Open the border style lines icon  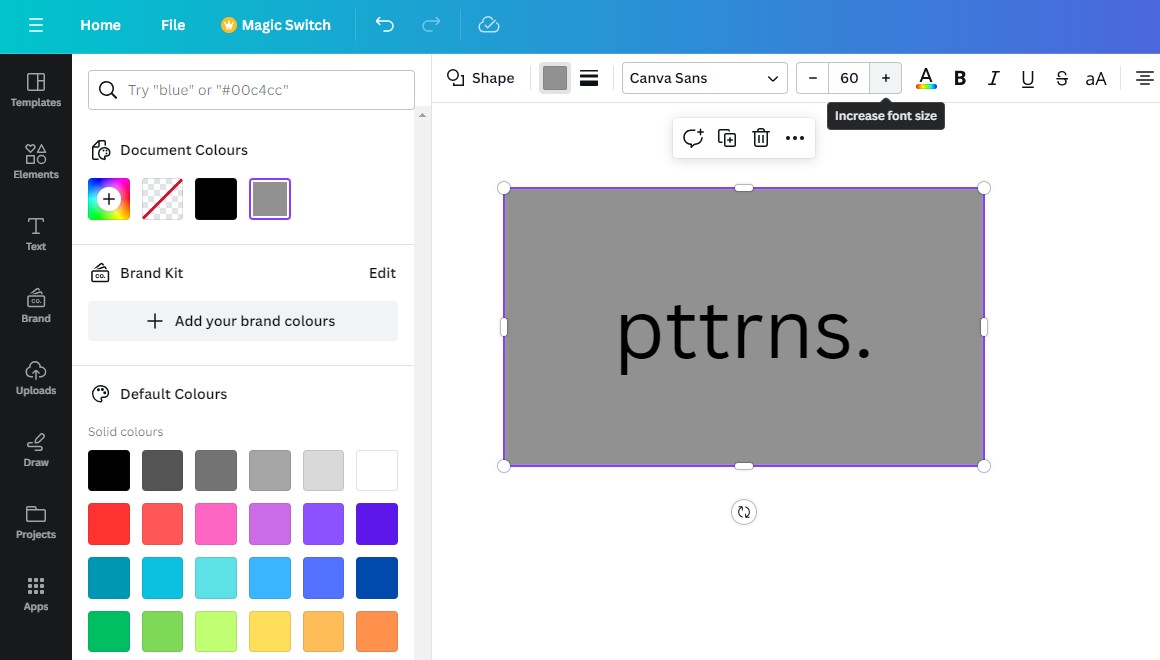(x=589, y=78)
